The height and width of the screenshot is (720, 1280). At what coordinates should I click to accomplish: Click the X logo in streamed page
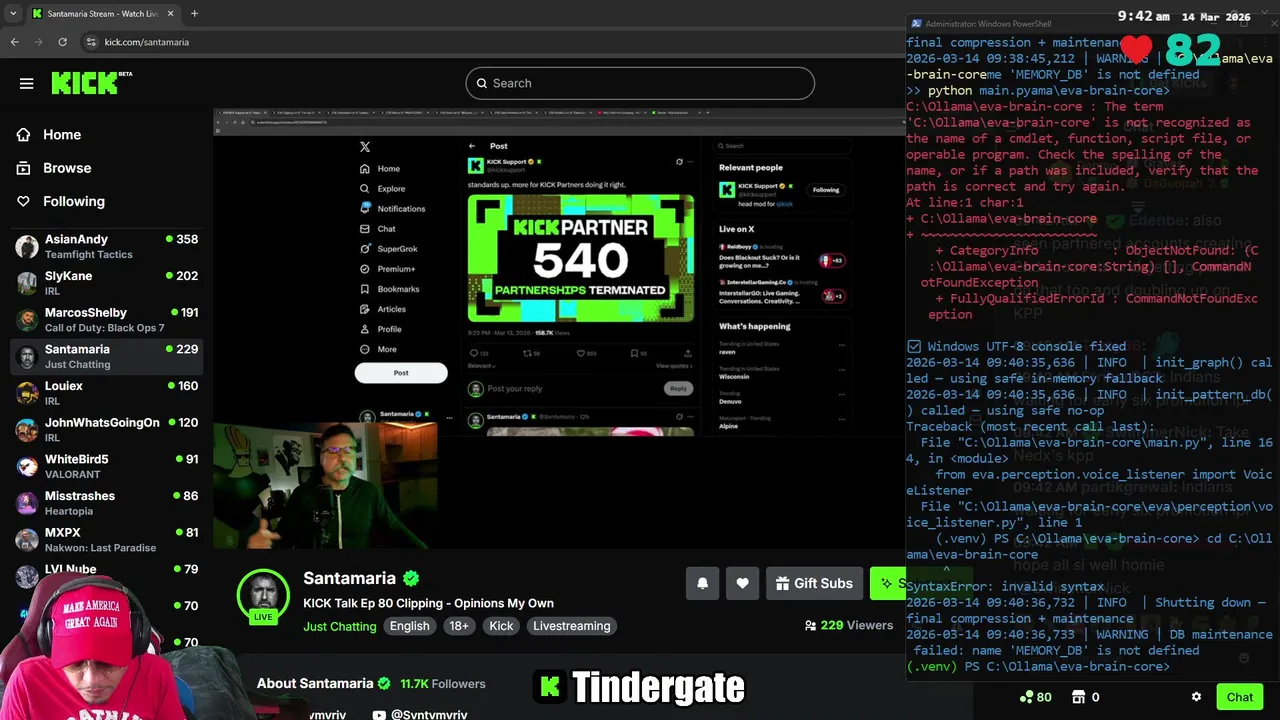coord(365,147)
